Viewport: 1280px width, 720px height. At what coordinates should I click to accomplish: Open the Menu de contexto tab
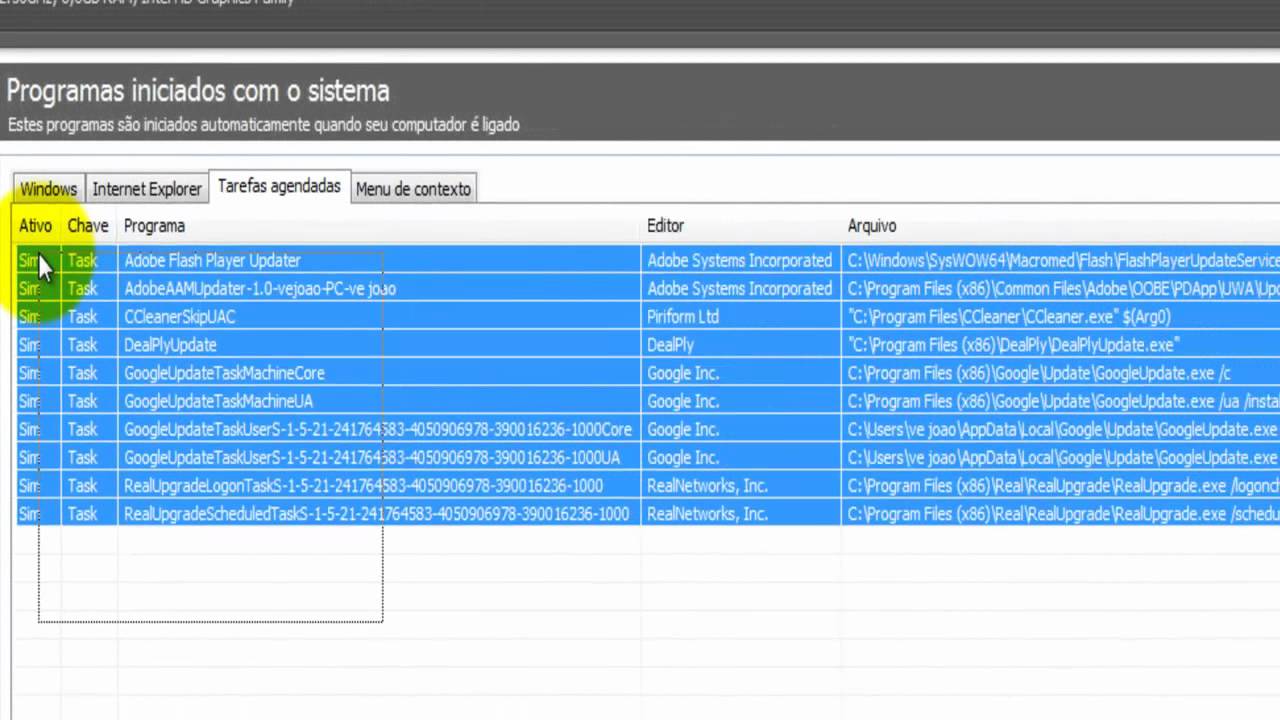coord(413,189)
